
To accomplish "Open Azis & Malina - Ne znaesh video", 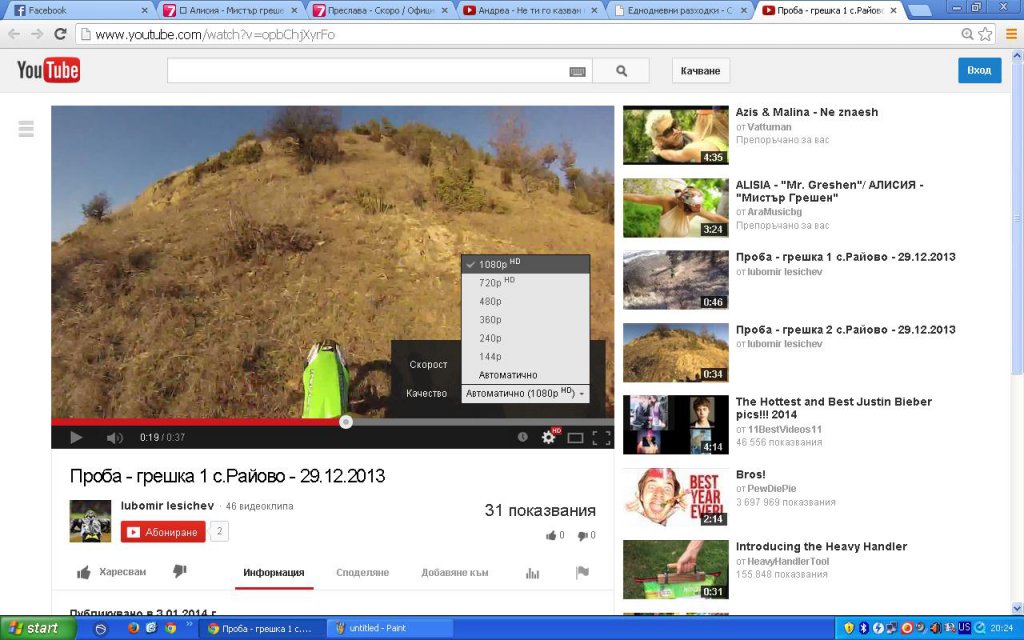I will click(x=807, y=112).
